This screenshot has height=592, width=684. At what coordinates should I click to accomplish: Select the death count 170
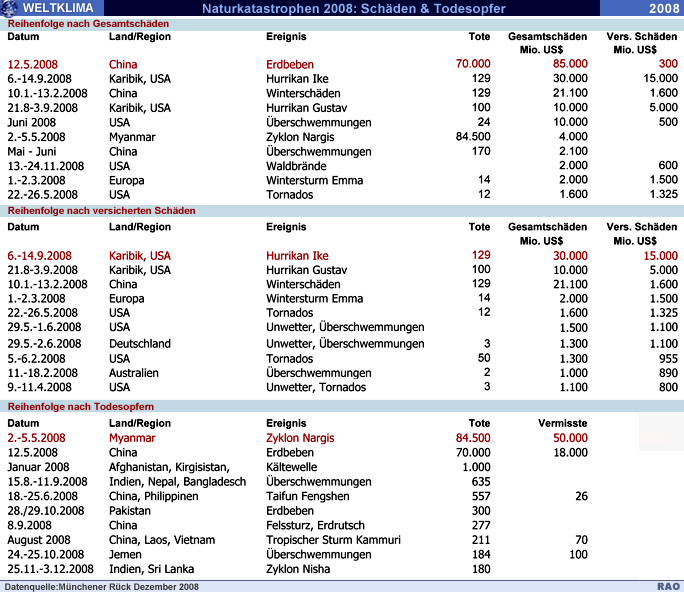tap(481, 151)
